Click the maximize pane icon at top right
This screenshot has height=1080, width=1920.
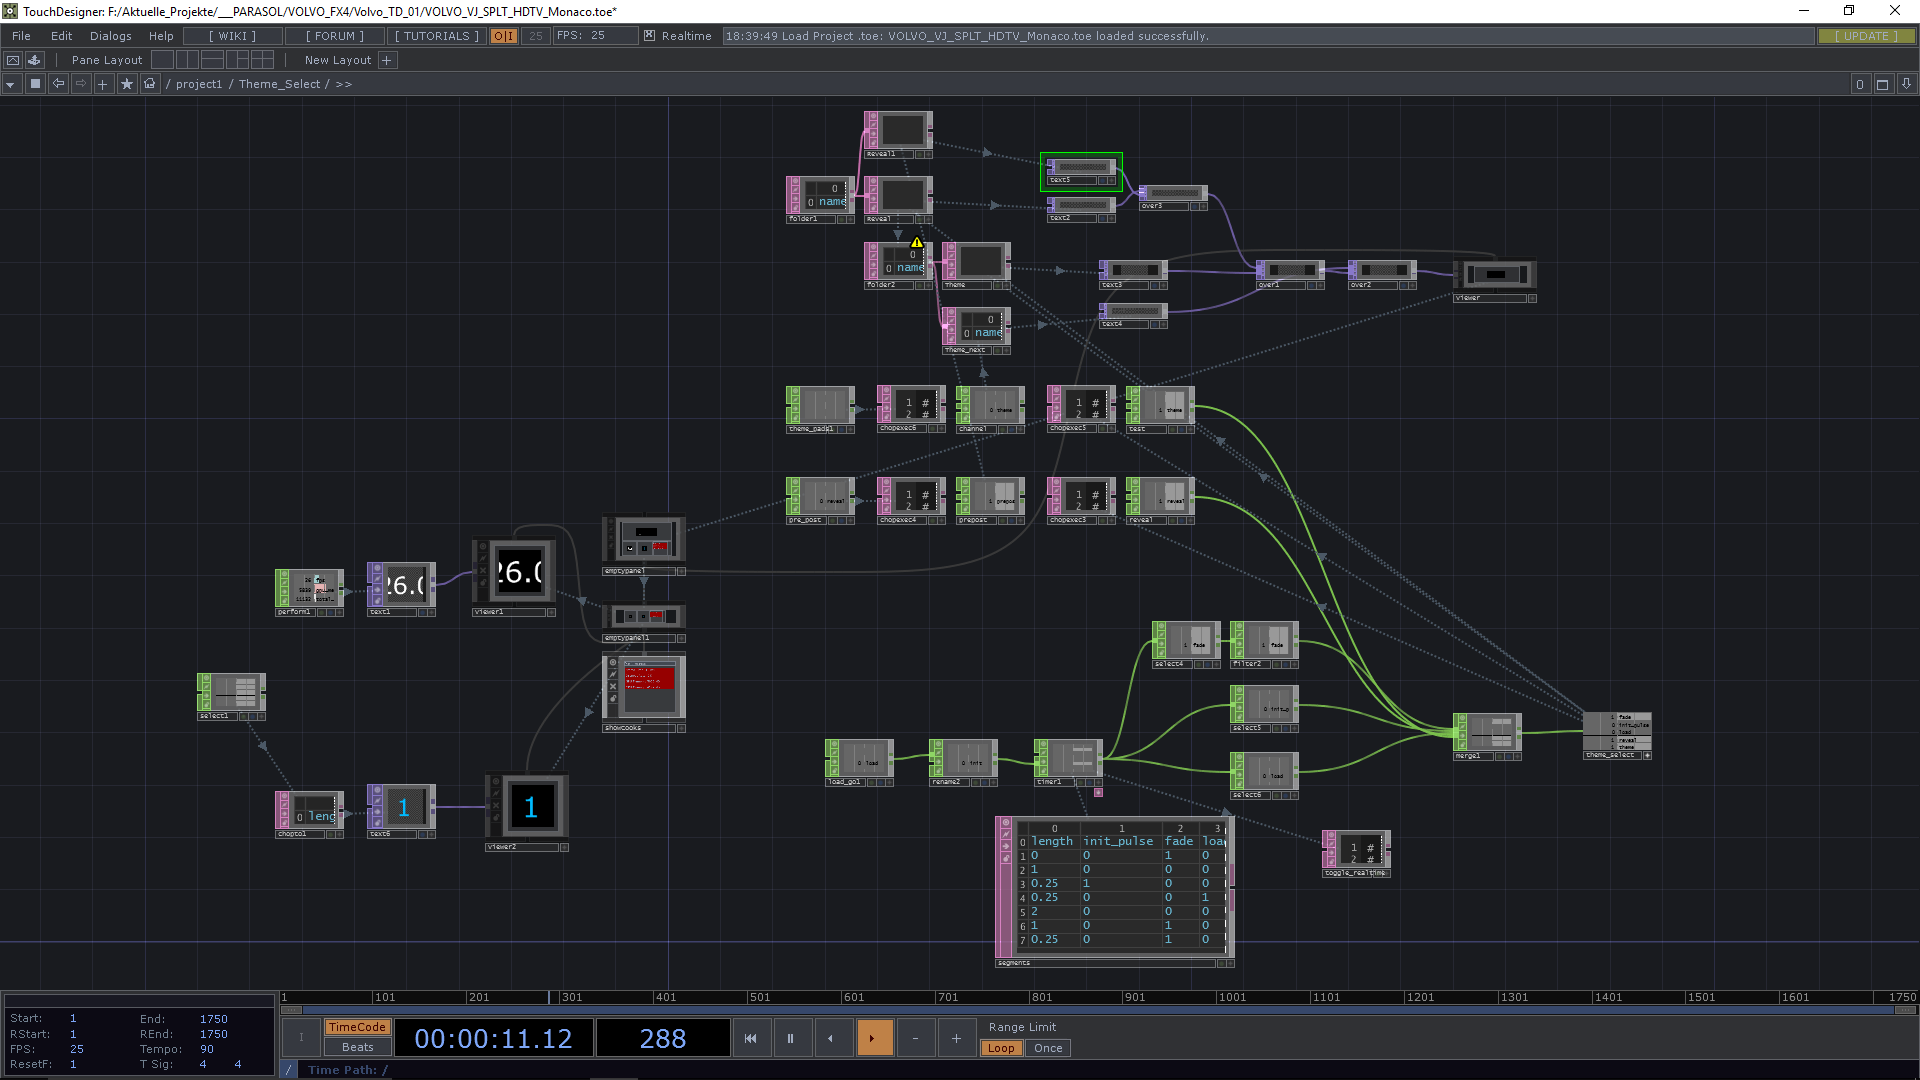[x=1882, y=84]
